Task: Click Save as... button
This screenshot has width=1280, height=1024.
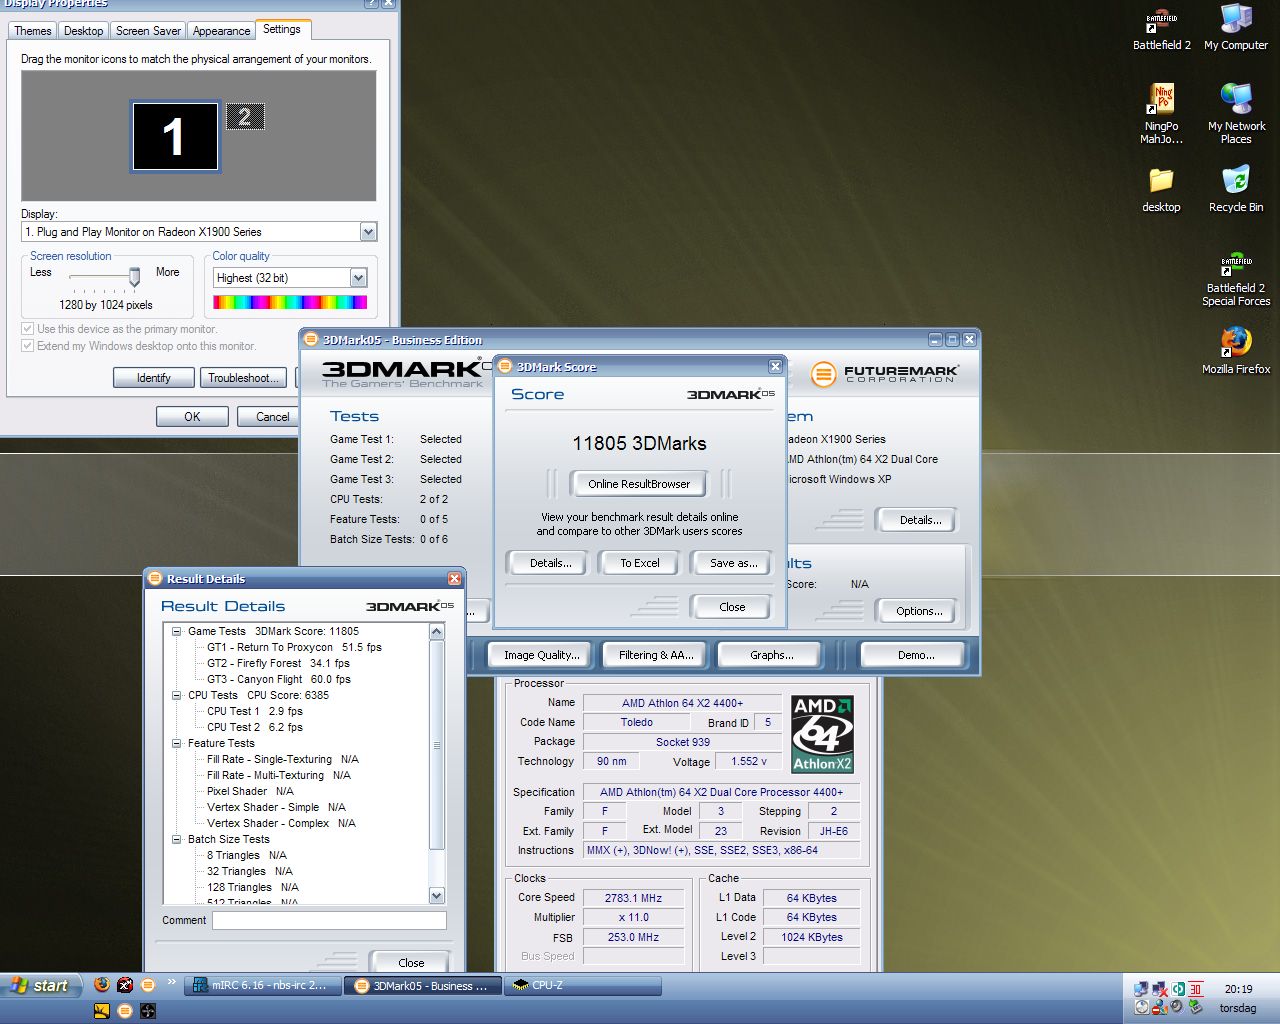Action: click(x=734, y=563)
